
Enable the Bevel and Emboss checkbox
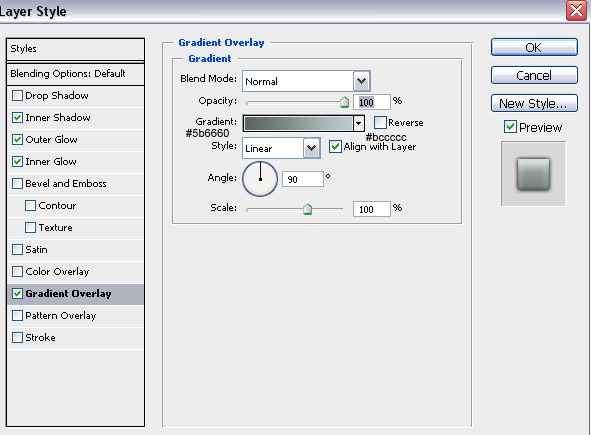tap(17, 184)
